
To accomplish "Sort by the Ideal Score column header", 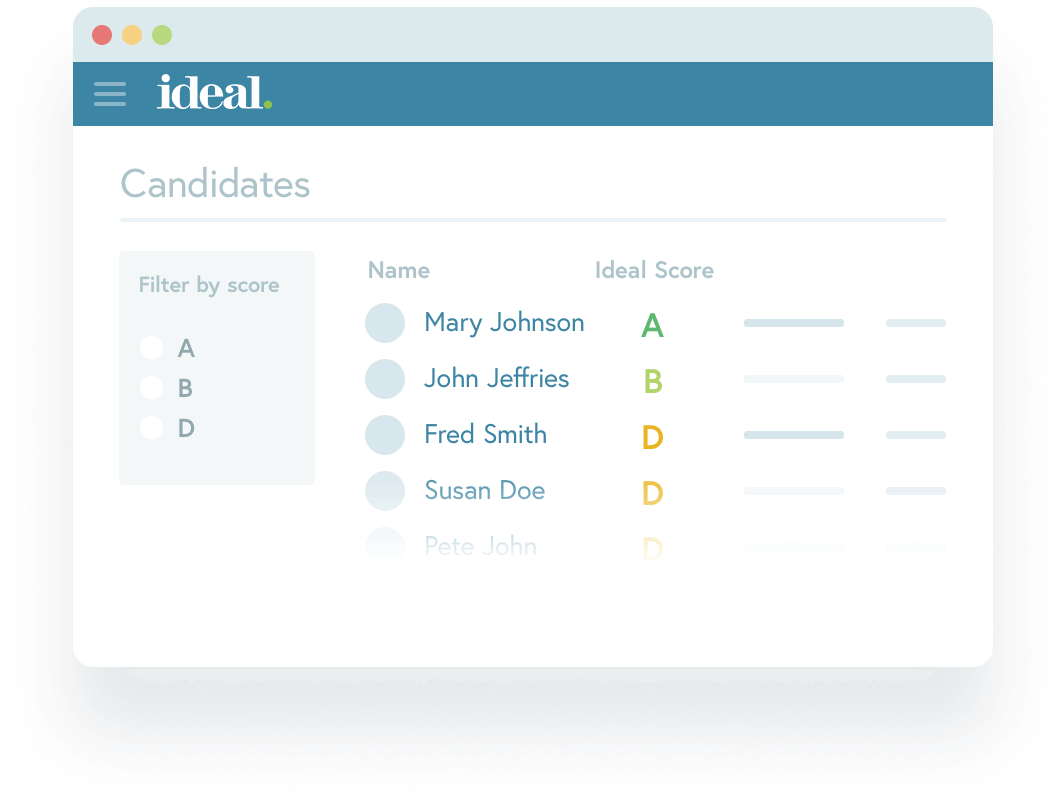I will [654, 270].
